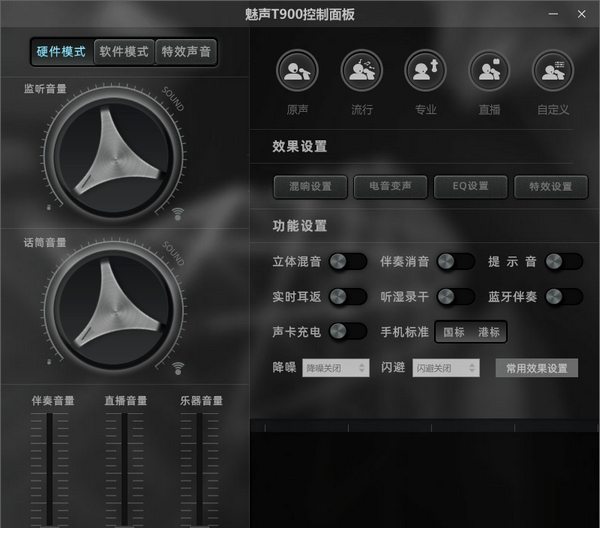Viewport: 600px width, 549px height.
Task: Switch to 硬件模式 tab
Action: coord(62,52)
